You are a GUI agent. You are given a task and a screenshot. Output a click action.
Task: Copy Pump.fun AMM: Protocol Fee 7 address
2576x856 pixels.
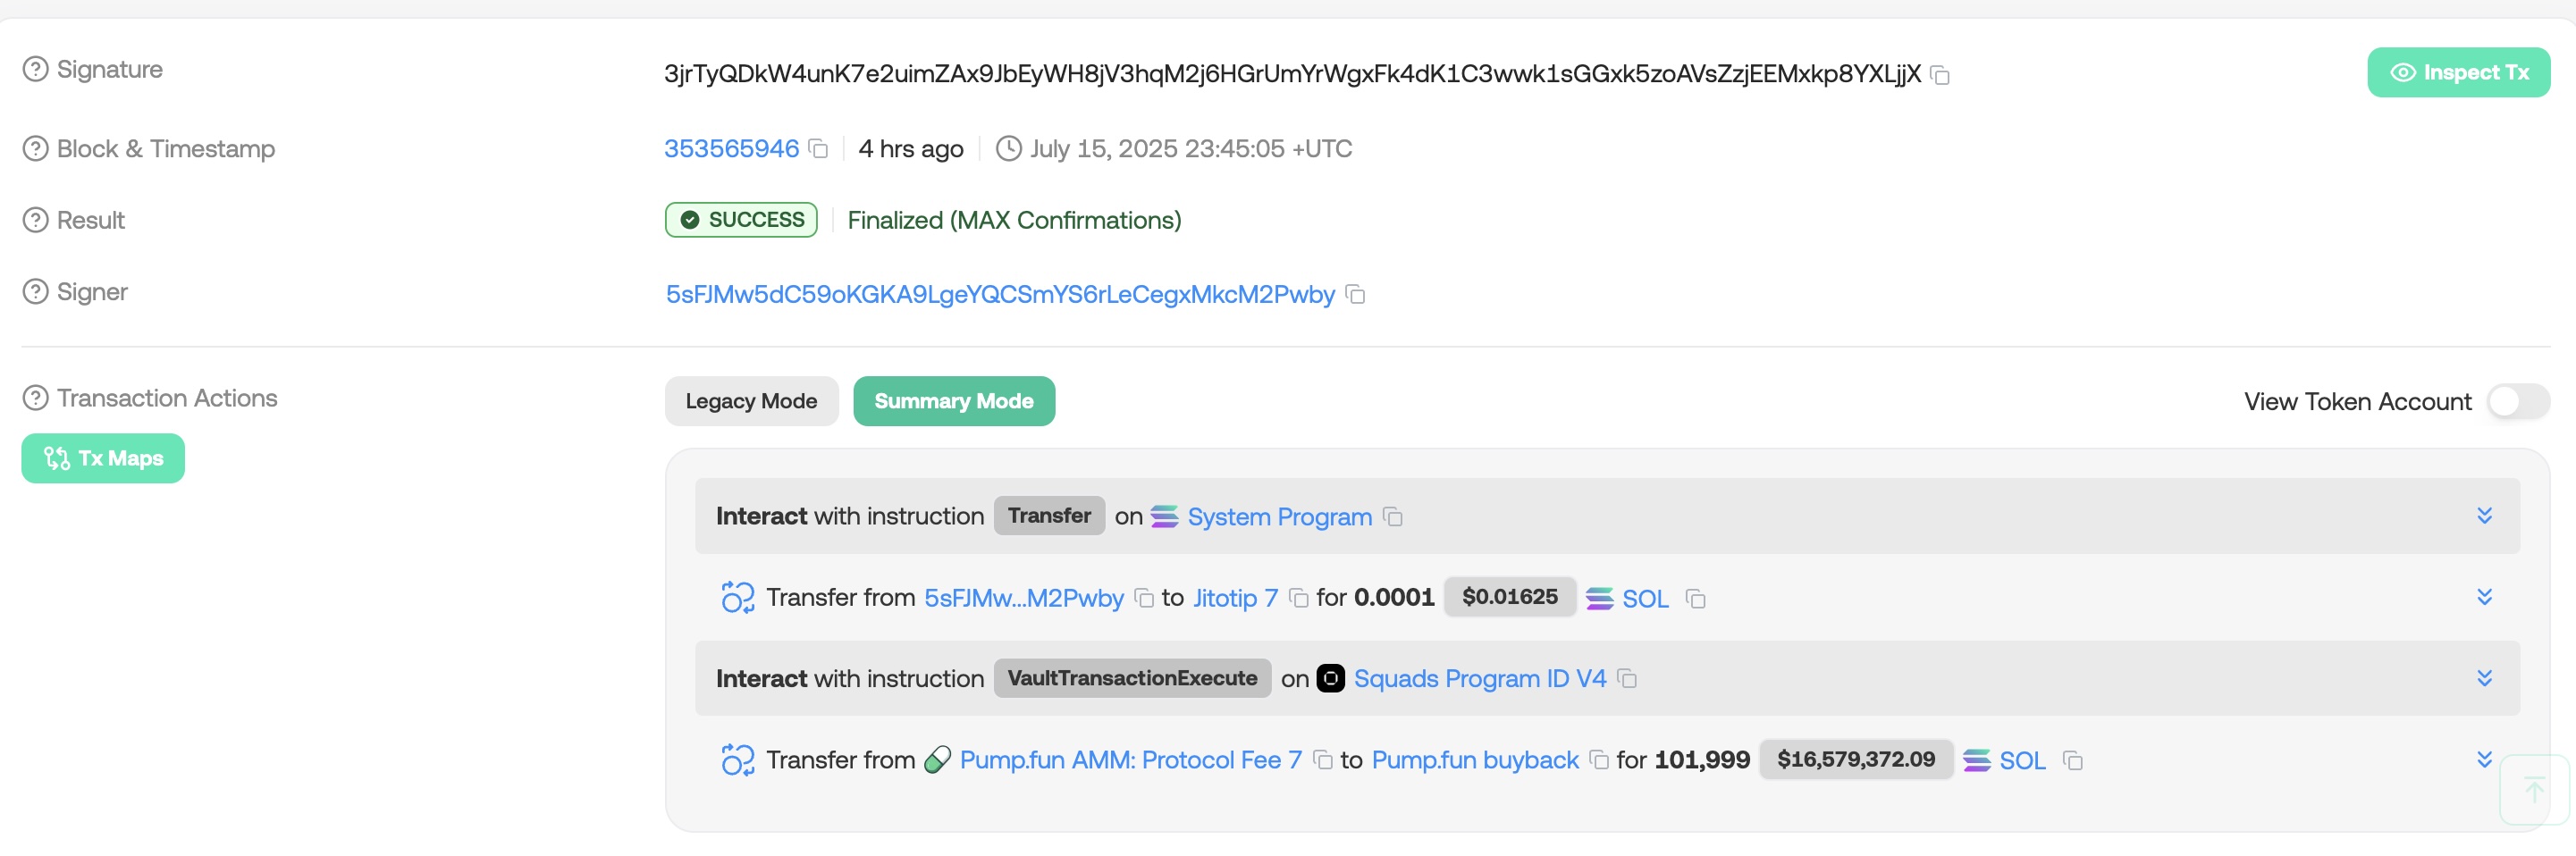1323,761
